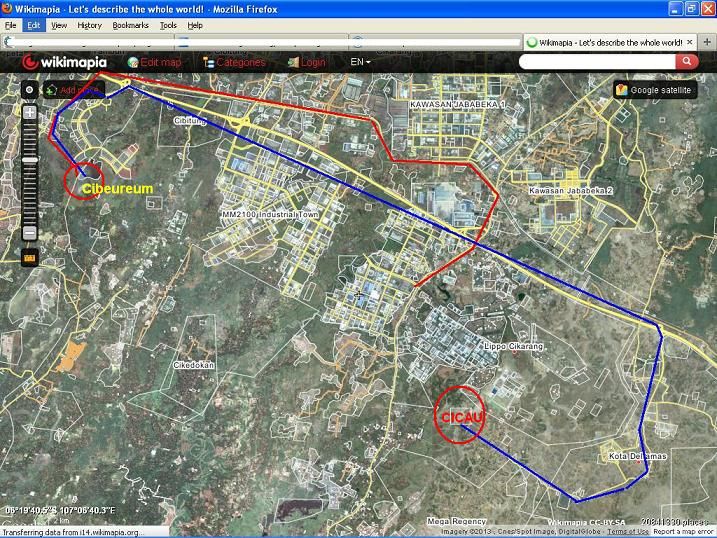This screenshot has width=717, height=538.
Task: Open the History menu
Action: click(x=89, y=25)
